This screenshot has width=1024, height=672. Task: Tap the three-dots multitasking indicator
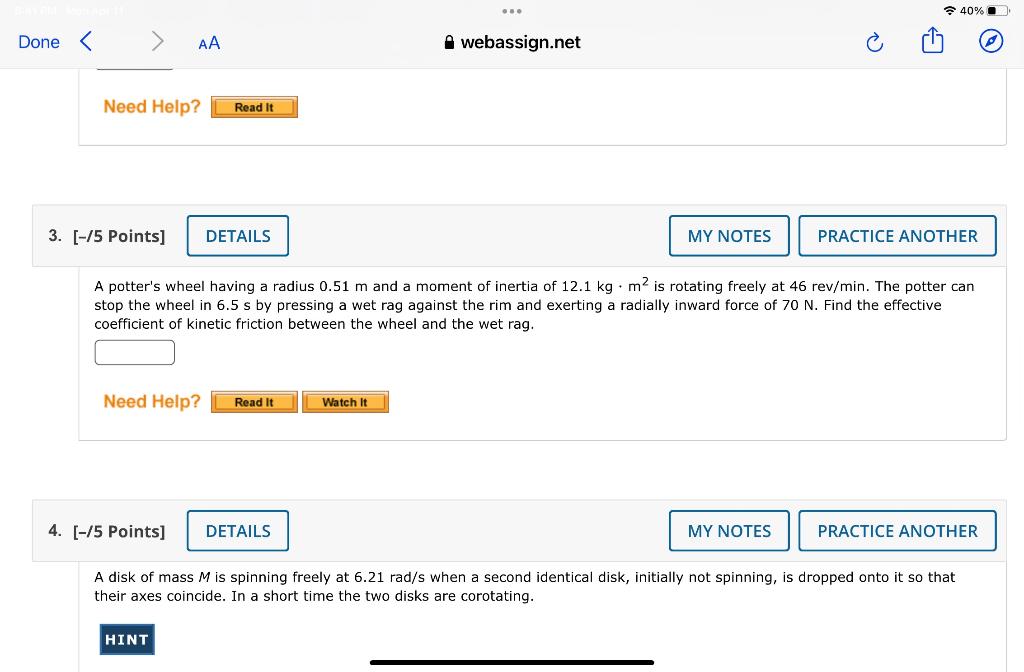coord(512,12)
